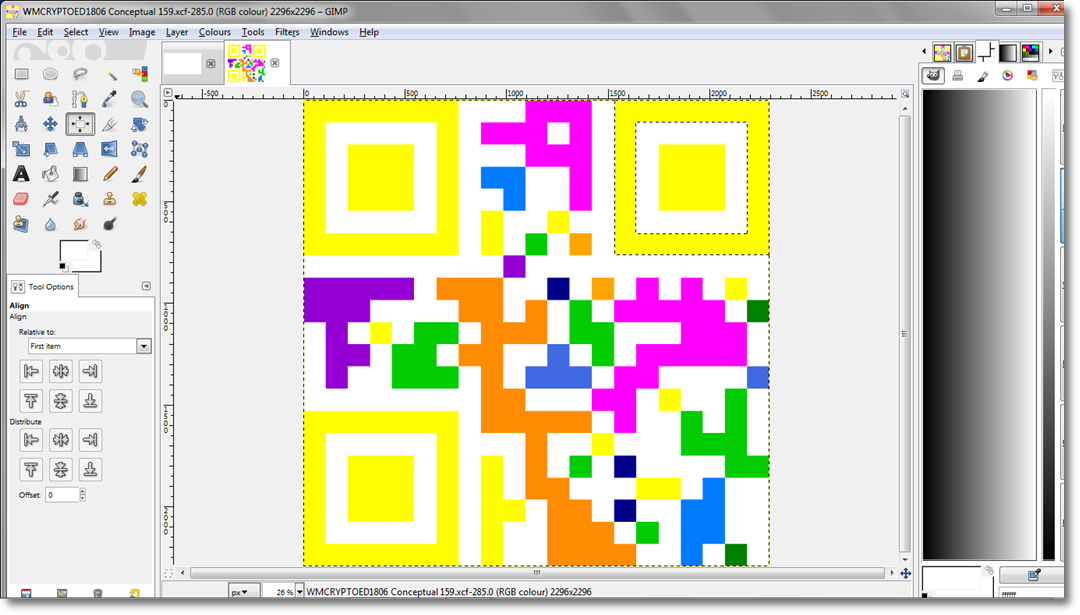Switch to the Gradients dock tab
The image size is (1080, 615).
pyautogui.click(x=1008, y=52)
